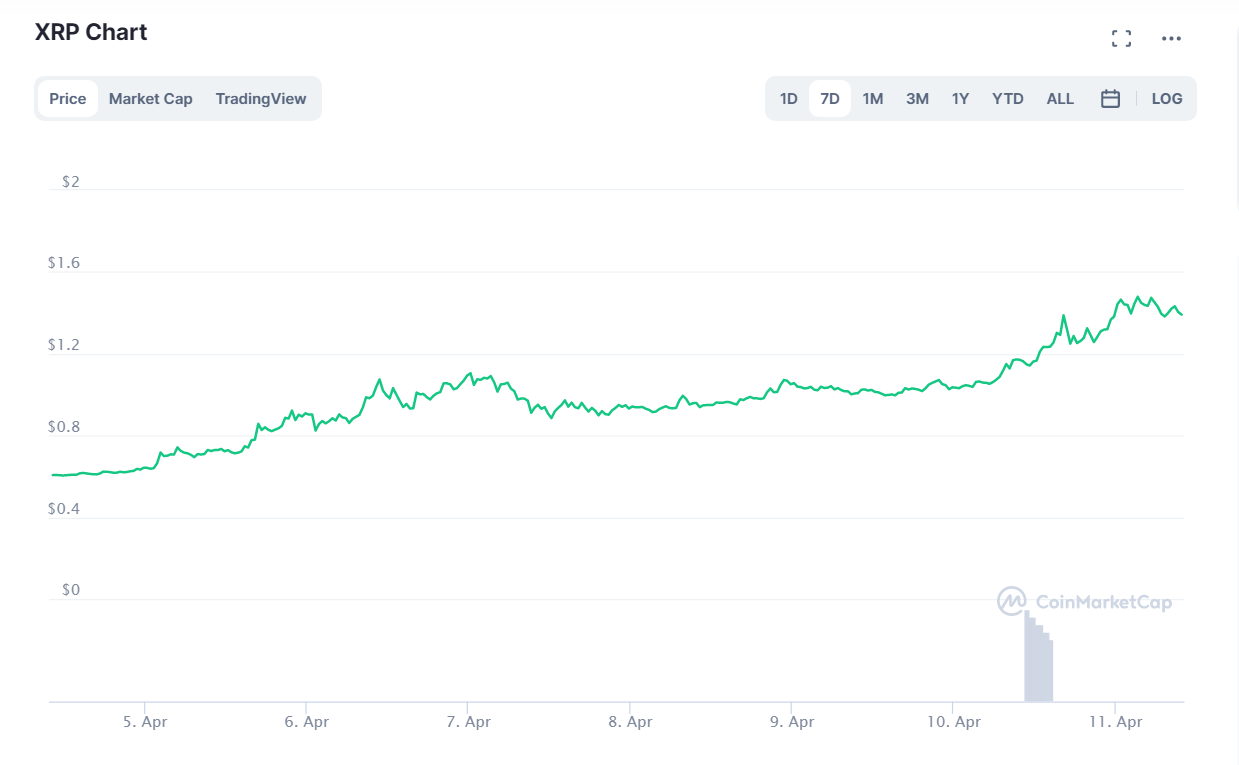This screenshot has height=765, width=1239.
Task: Show ALL price history
Action: [x=1060, y=99]
